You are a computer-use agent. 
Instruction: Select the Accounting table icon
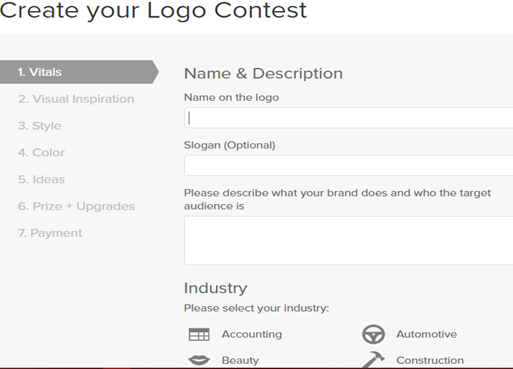[x=199, y=334]
